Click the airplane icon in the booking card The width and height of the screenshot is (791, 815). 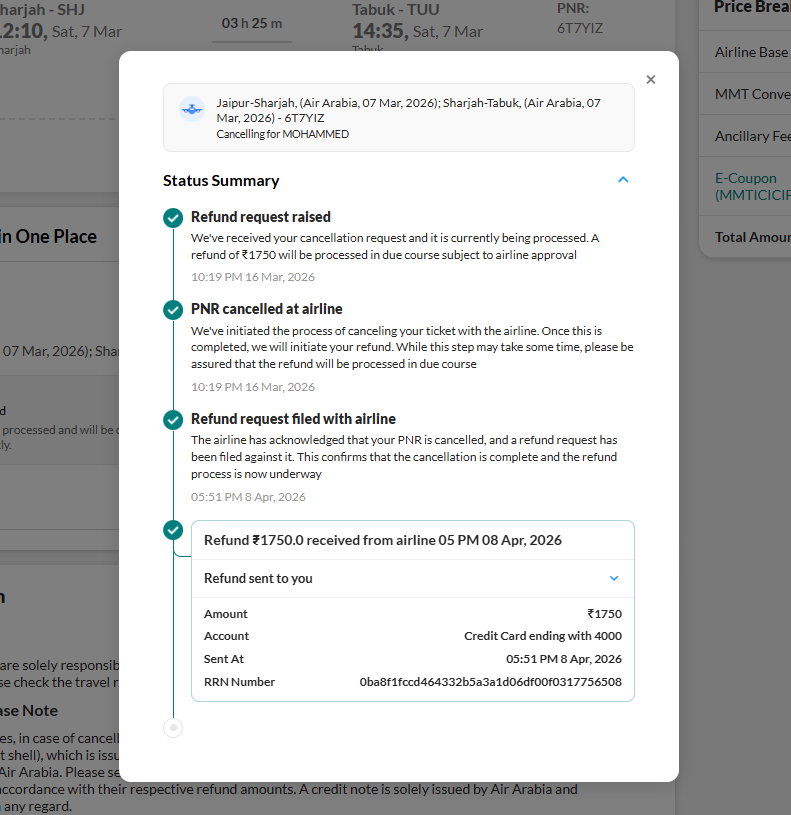pyautogui.click(x=192, y=109)
